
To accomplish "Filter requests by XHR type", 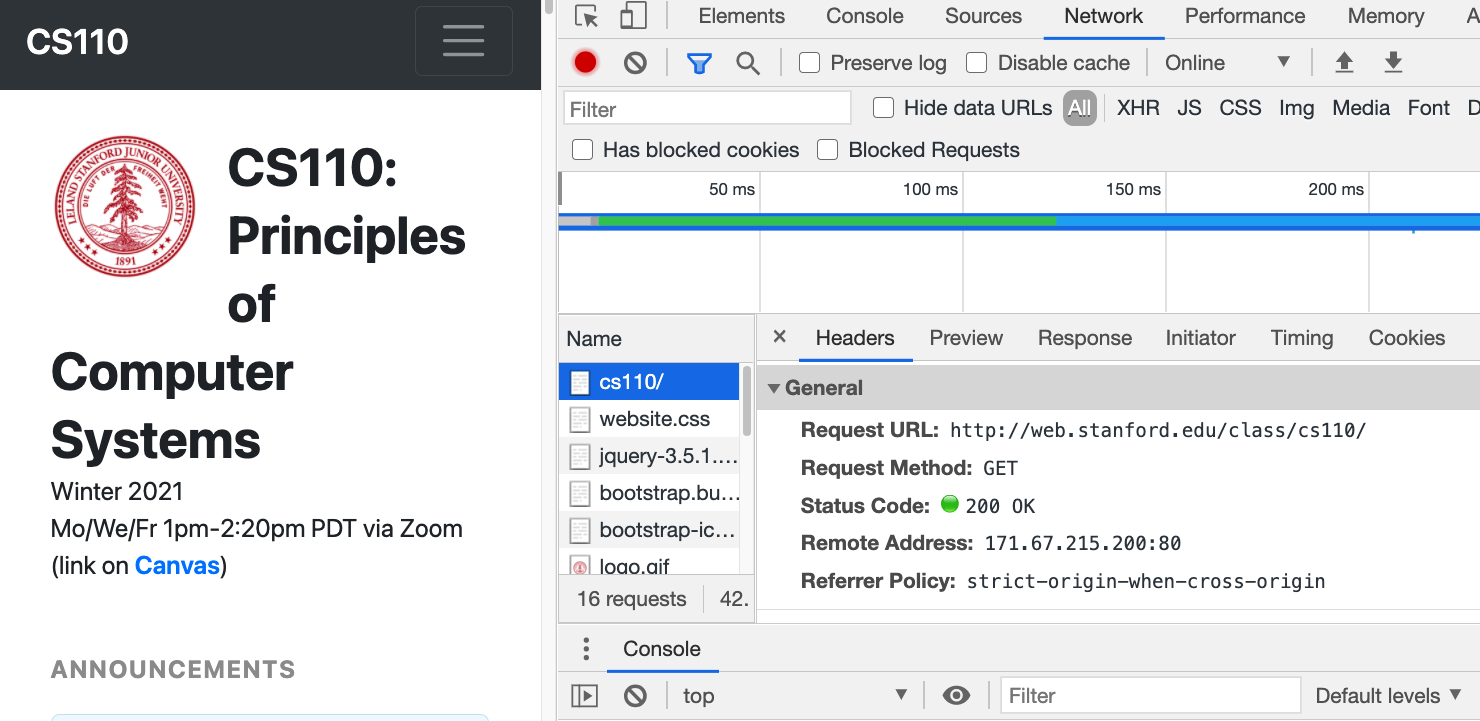I will pyautogui.click(x=1138, y=108).
